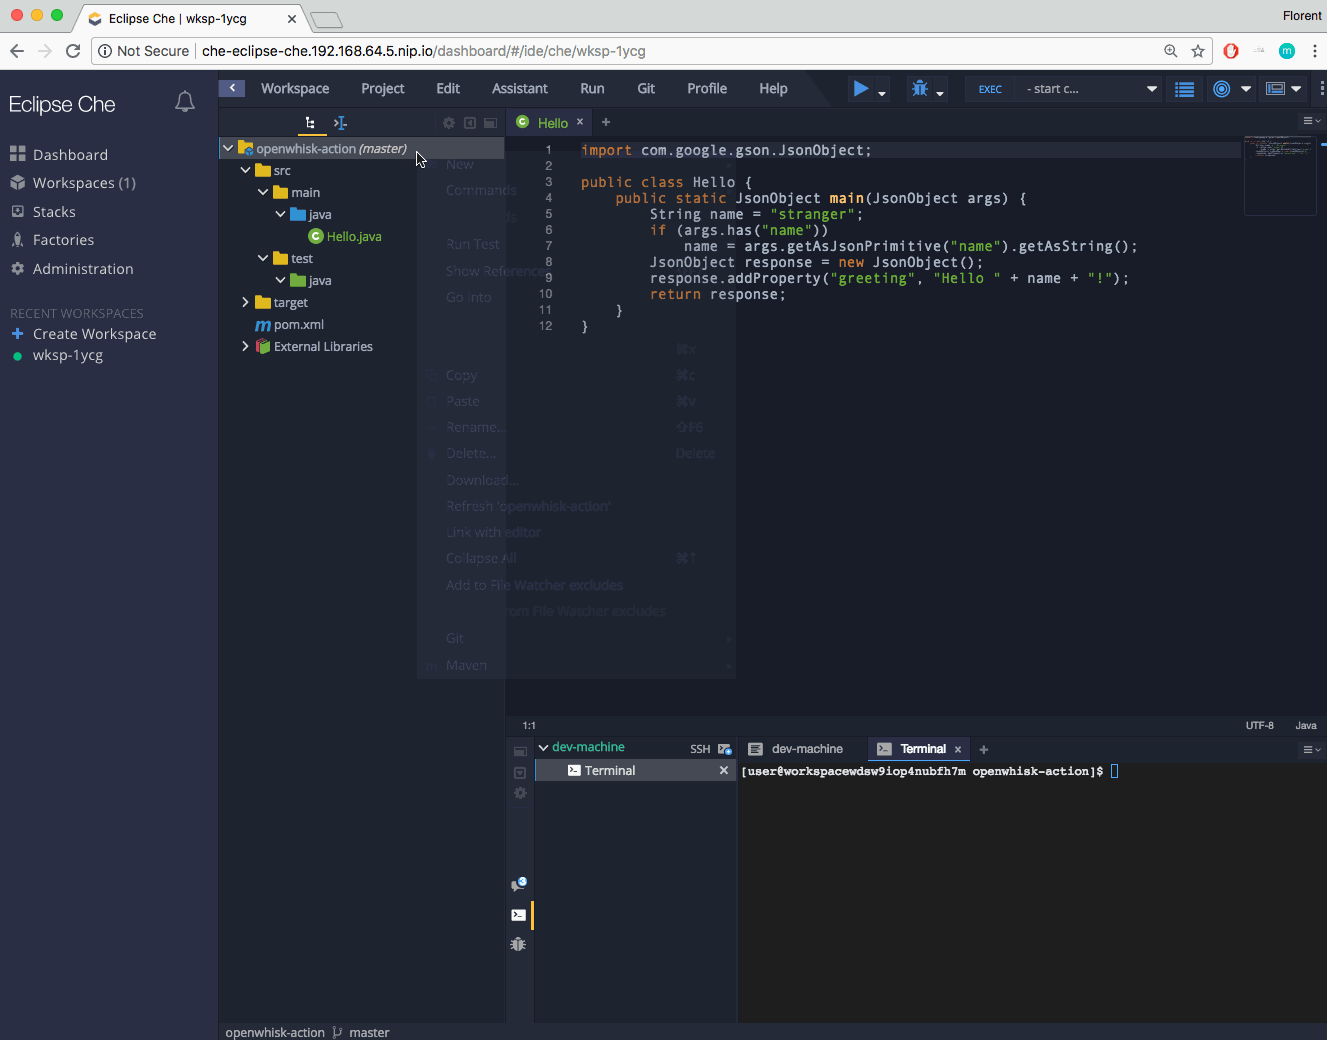Toggle the highlighted projects view icon in explorer
1327x1040 pixels.
pyautogui.click(x=311, y=122)
